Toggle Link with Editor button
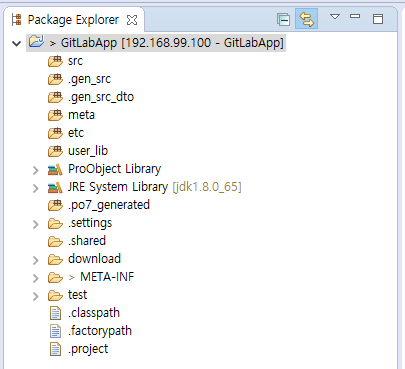405x369 pixels. pyautogui.click(x=306, y=19)
